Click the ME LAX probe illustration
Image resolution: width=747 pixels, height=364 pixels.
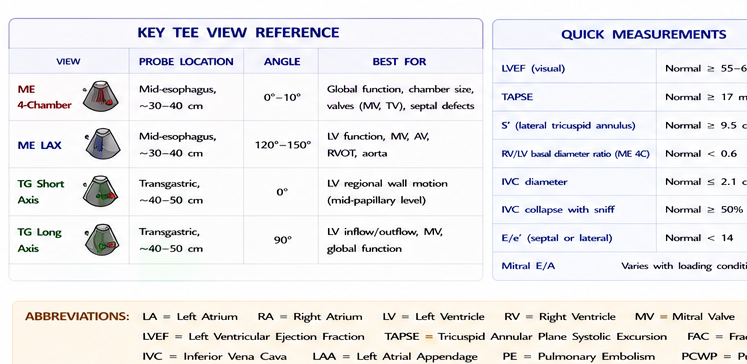102,143
